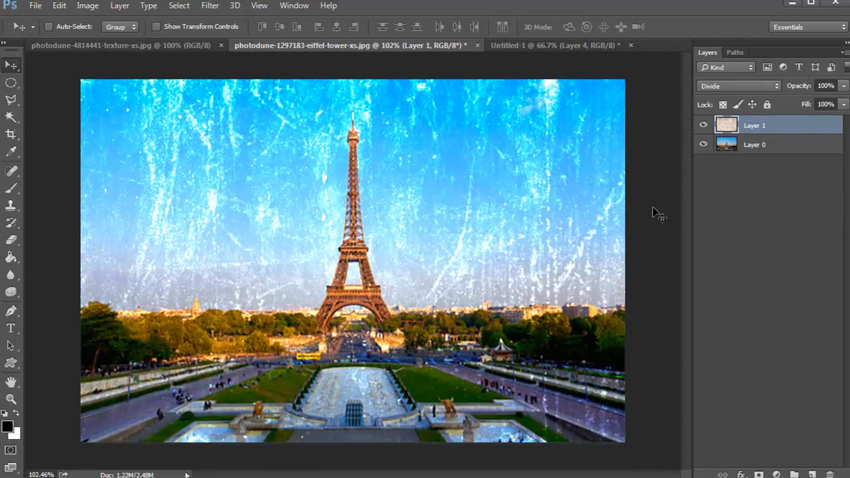The image size is (850, 478).
Task: Click the foreground color swatch
Action: point(7,427)
